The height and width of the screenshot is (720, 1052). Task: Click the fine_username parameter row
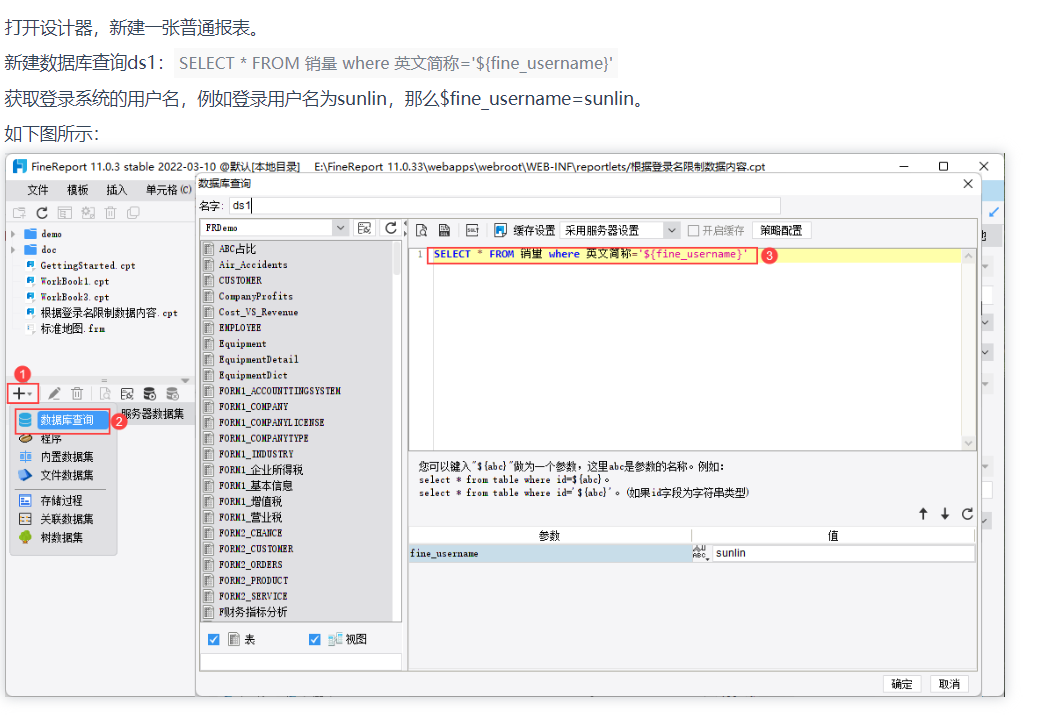549,554
